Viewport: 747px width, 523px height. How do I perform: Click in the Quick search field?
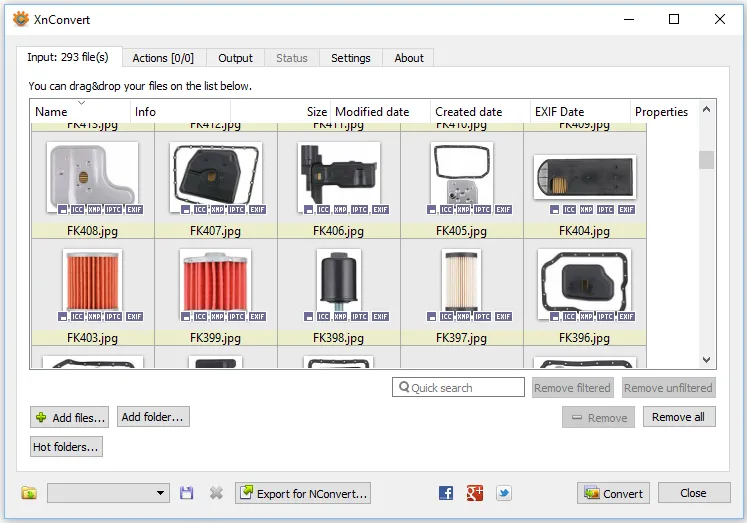465,388
